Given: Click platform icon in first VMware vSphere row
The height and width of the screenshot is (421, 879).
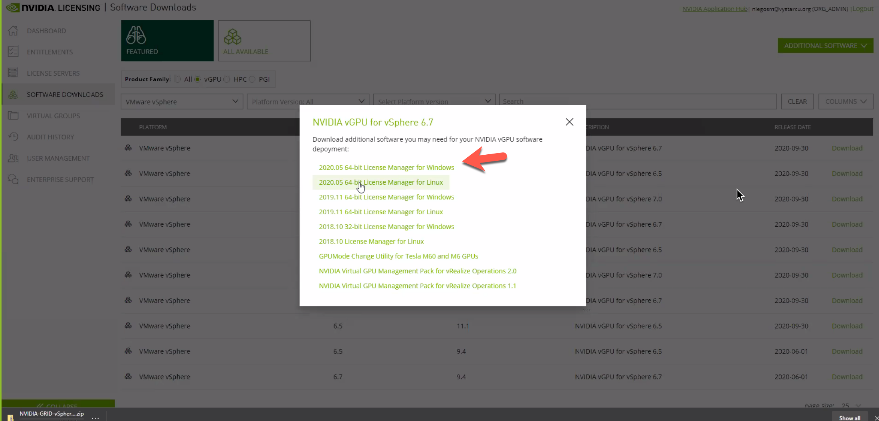Looking at the screenshot, I should 128,148.
